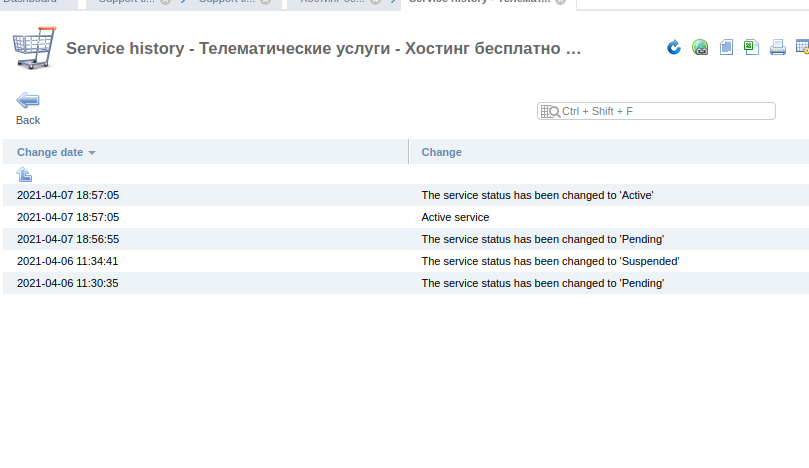Click the page title 'Service history - Телематические услуги'
This screenshot has width=809, height=468.
(x=323, y=49)
